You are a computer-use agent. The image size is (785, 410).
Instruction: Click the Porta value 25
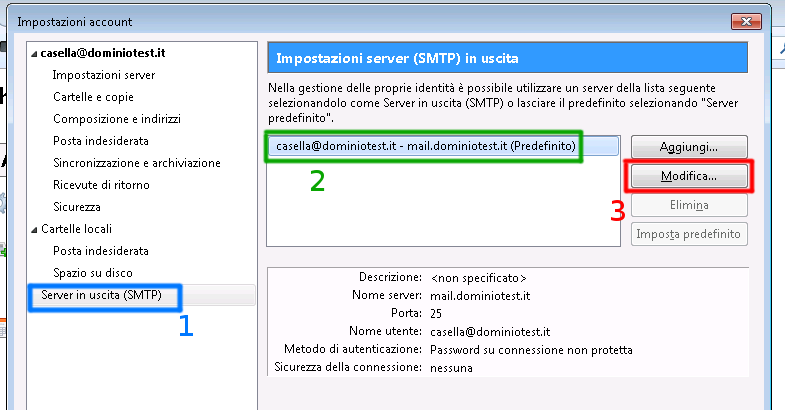[436, 314]
